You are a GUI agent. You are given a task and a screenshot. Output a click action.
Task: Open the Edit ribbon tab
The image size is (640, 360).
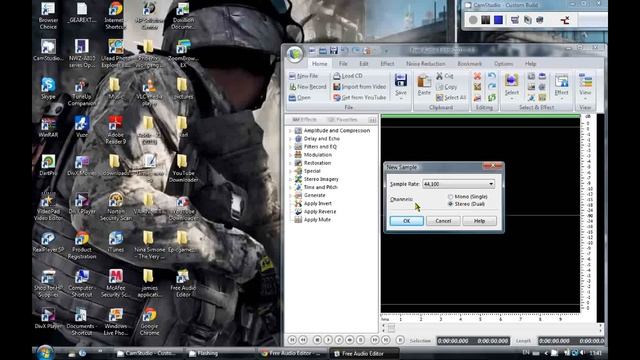[x=364, y=64]
